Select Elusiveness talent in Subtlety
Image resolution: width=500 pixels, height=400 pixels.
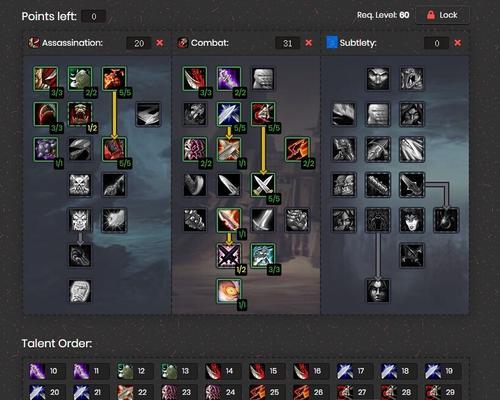[378, 114]
